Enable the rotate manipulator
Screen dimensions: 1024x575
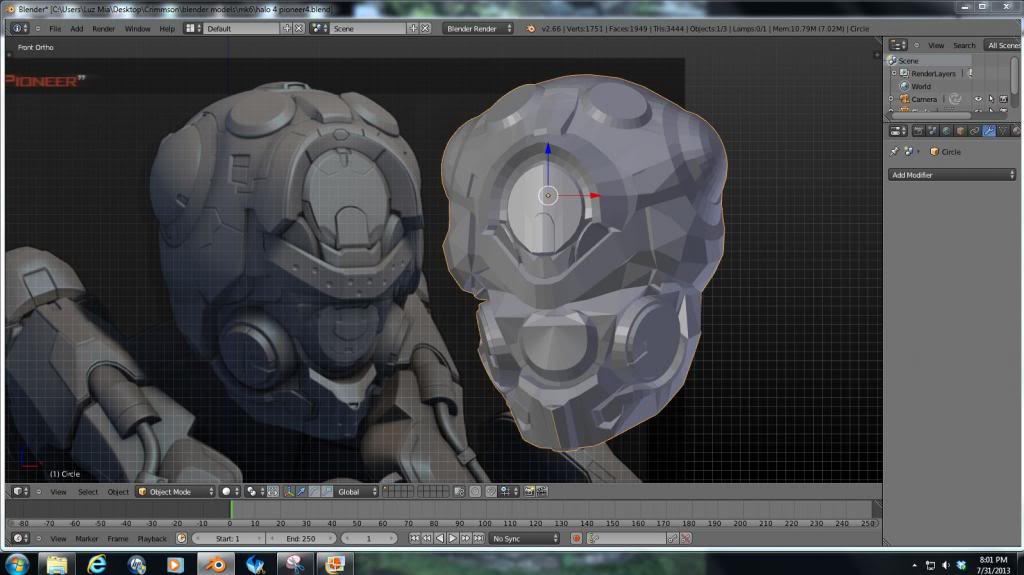click(x=314, y=491)
